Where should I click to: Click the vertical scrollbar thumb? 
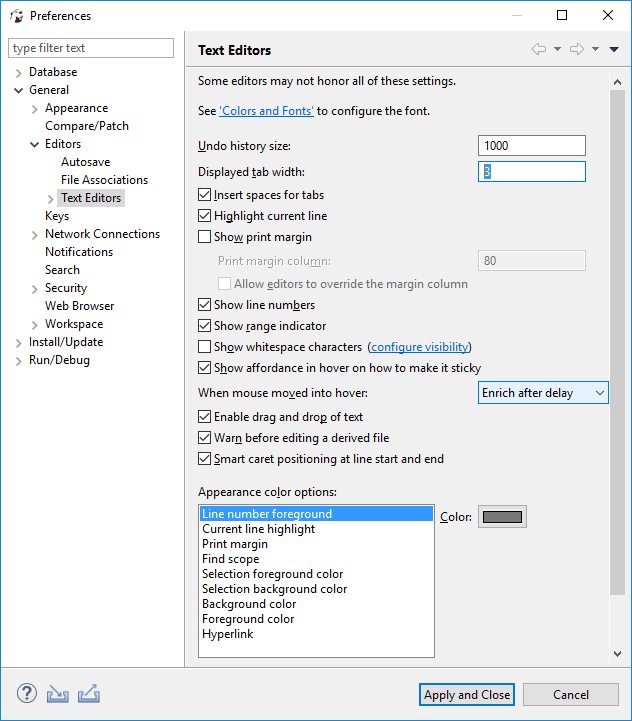click(617, 343)
